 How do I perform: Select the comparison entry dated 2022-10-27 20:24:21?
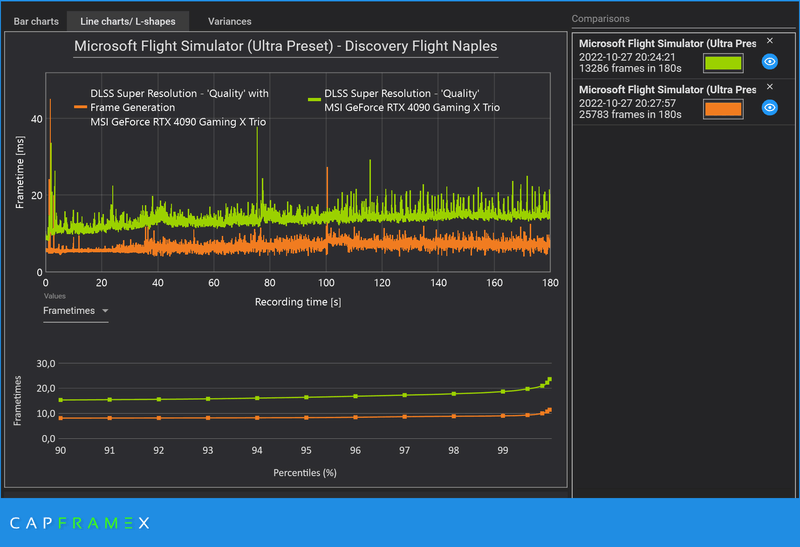point(683,56)
